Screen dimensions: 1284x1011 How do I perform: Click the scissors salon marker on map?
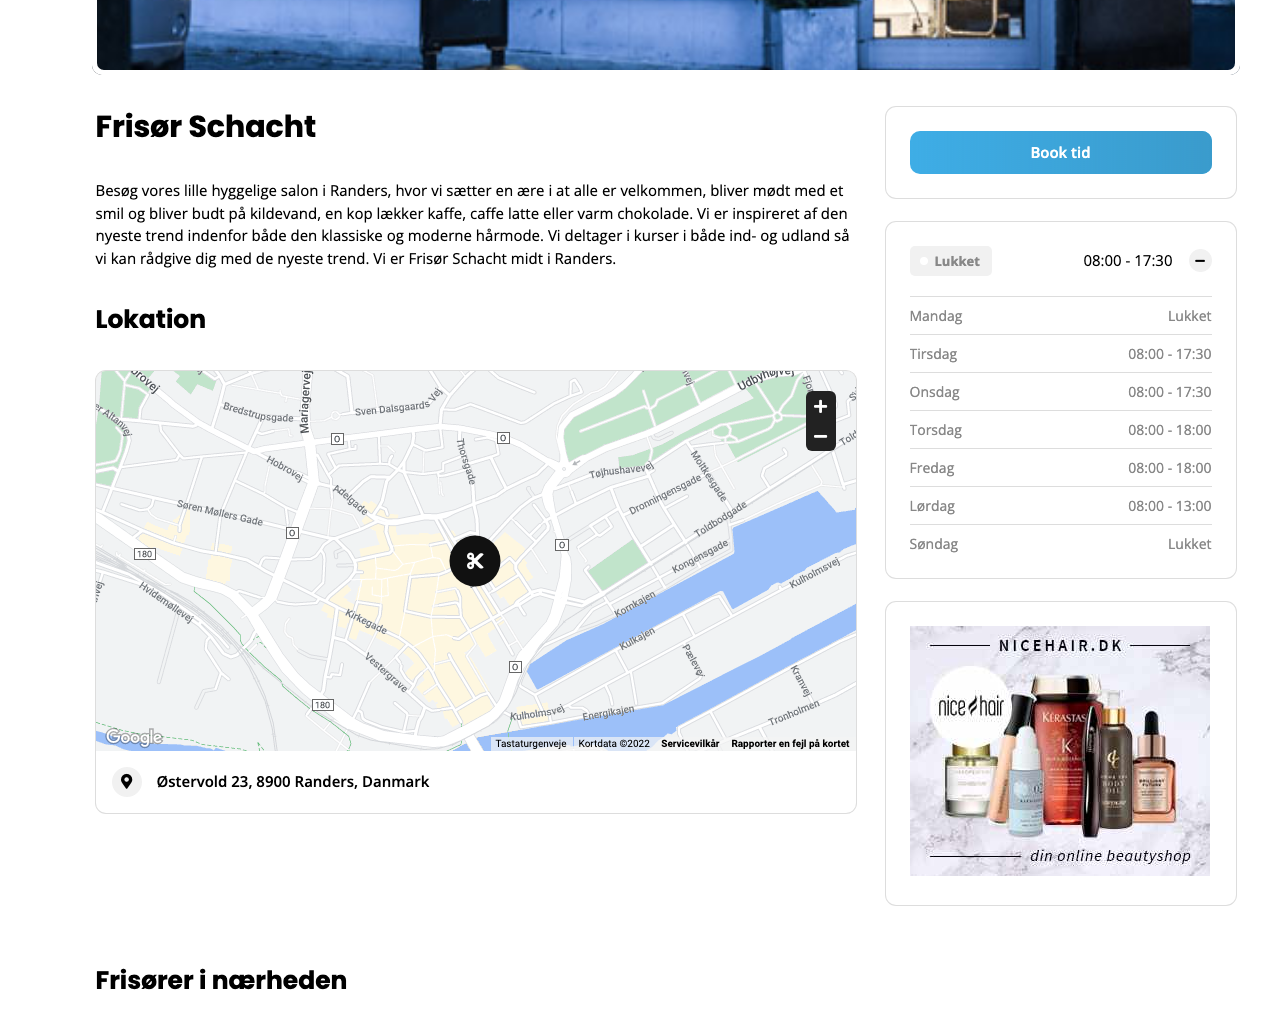point(475,561)
